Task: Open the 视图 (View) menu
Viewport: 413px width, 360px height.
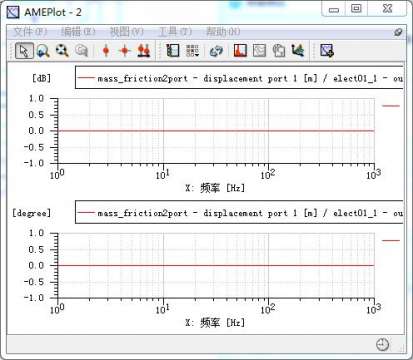Action: pyautogui.click(x=127, y=32)
